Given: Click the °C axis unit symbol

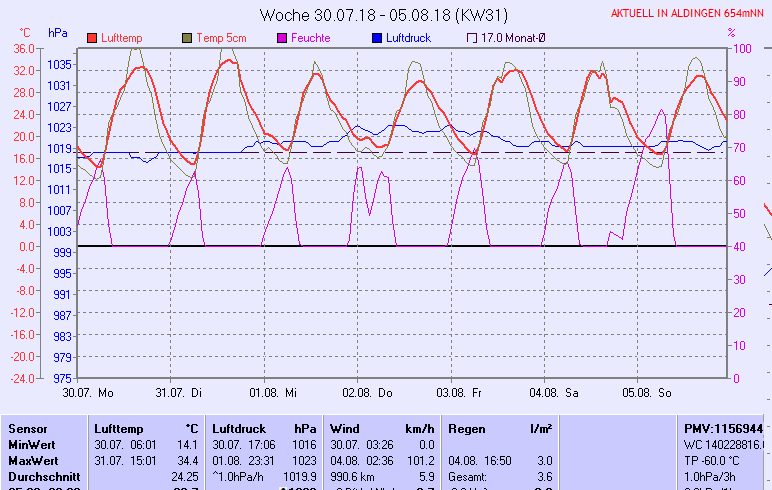Looking at the screenshot, I should 25,33.
